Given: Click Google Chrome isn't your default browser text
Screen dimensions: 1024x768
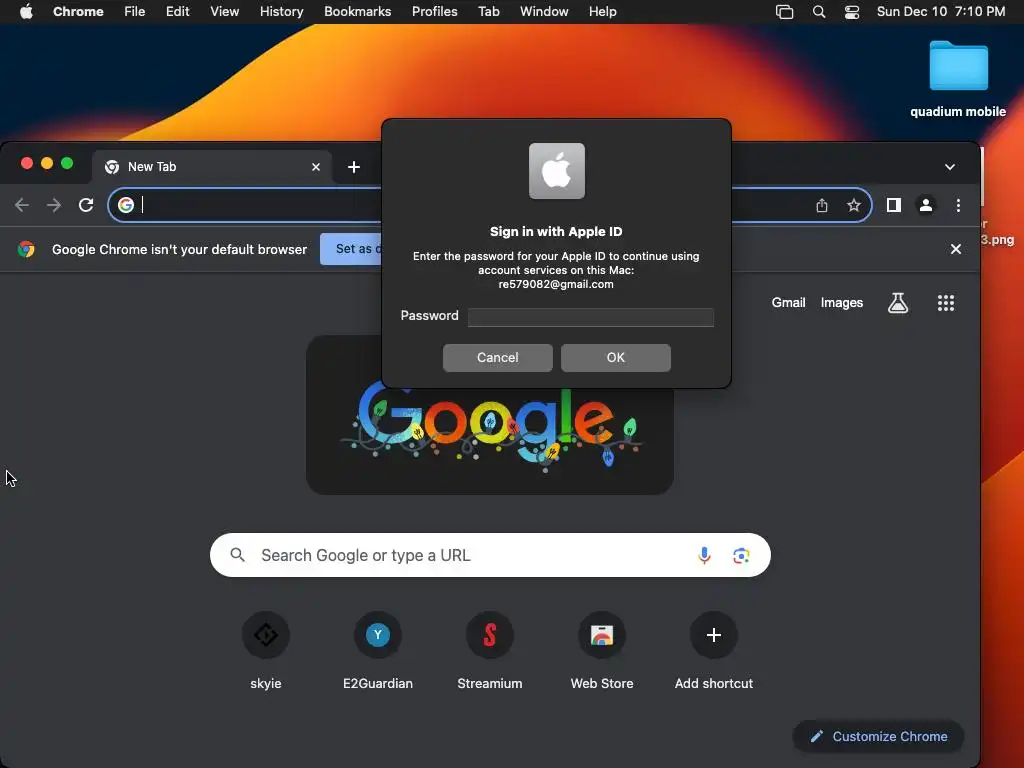Looking at the screenshot, I should (x=180, y=249).
